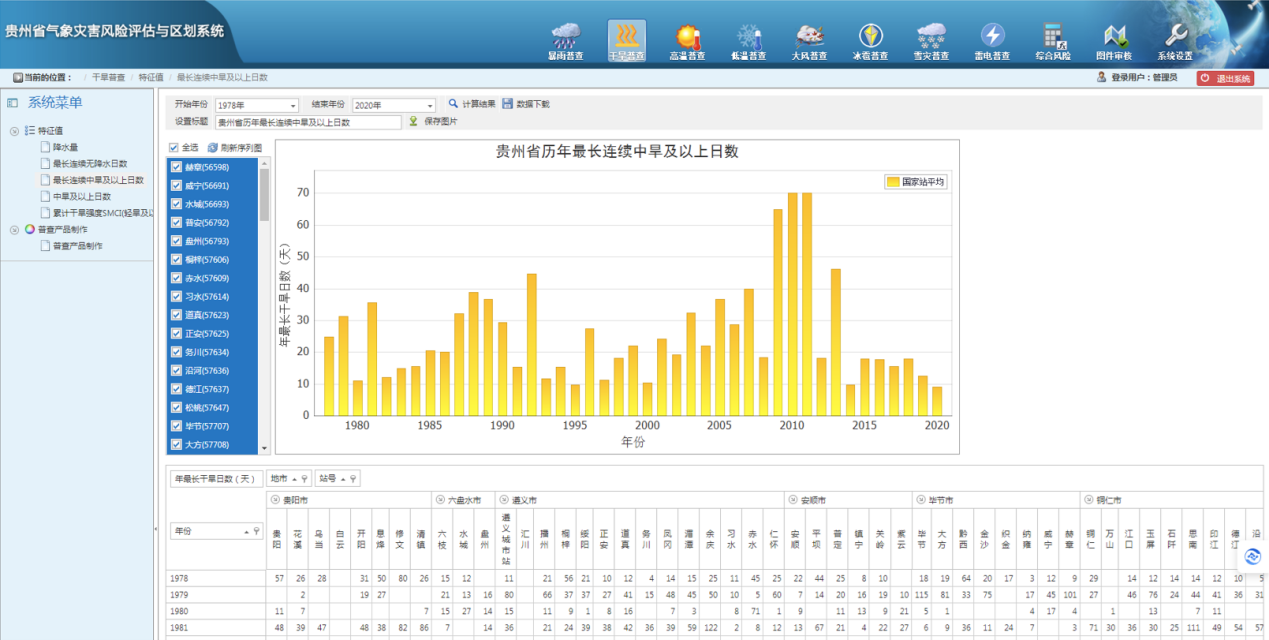
Task: Click the red 退出系统 logout button
Action: (1225, 78)
